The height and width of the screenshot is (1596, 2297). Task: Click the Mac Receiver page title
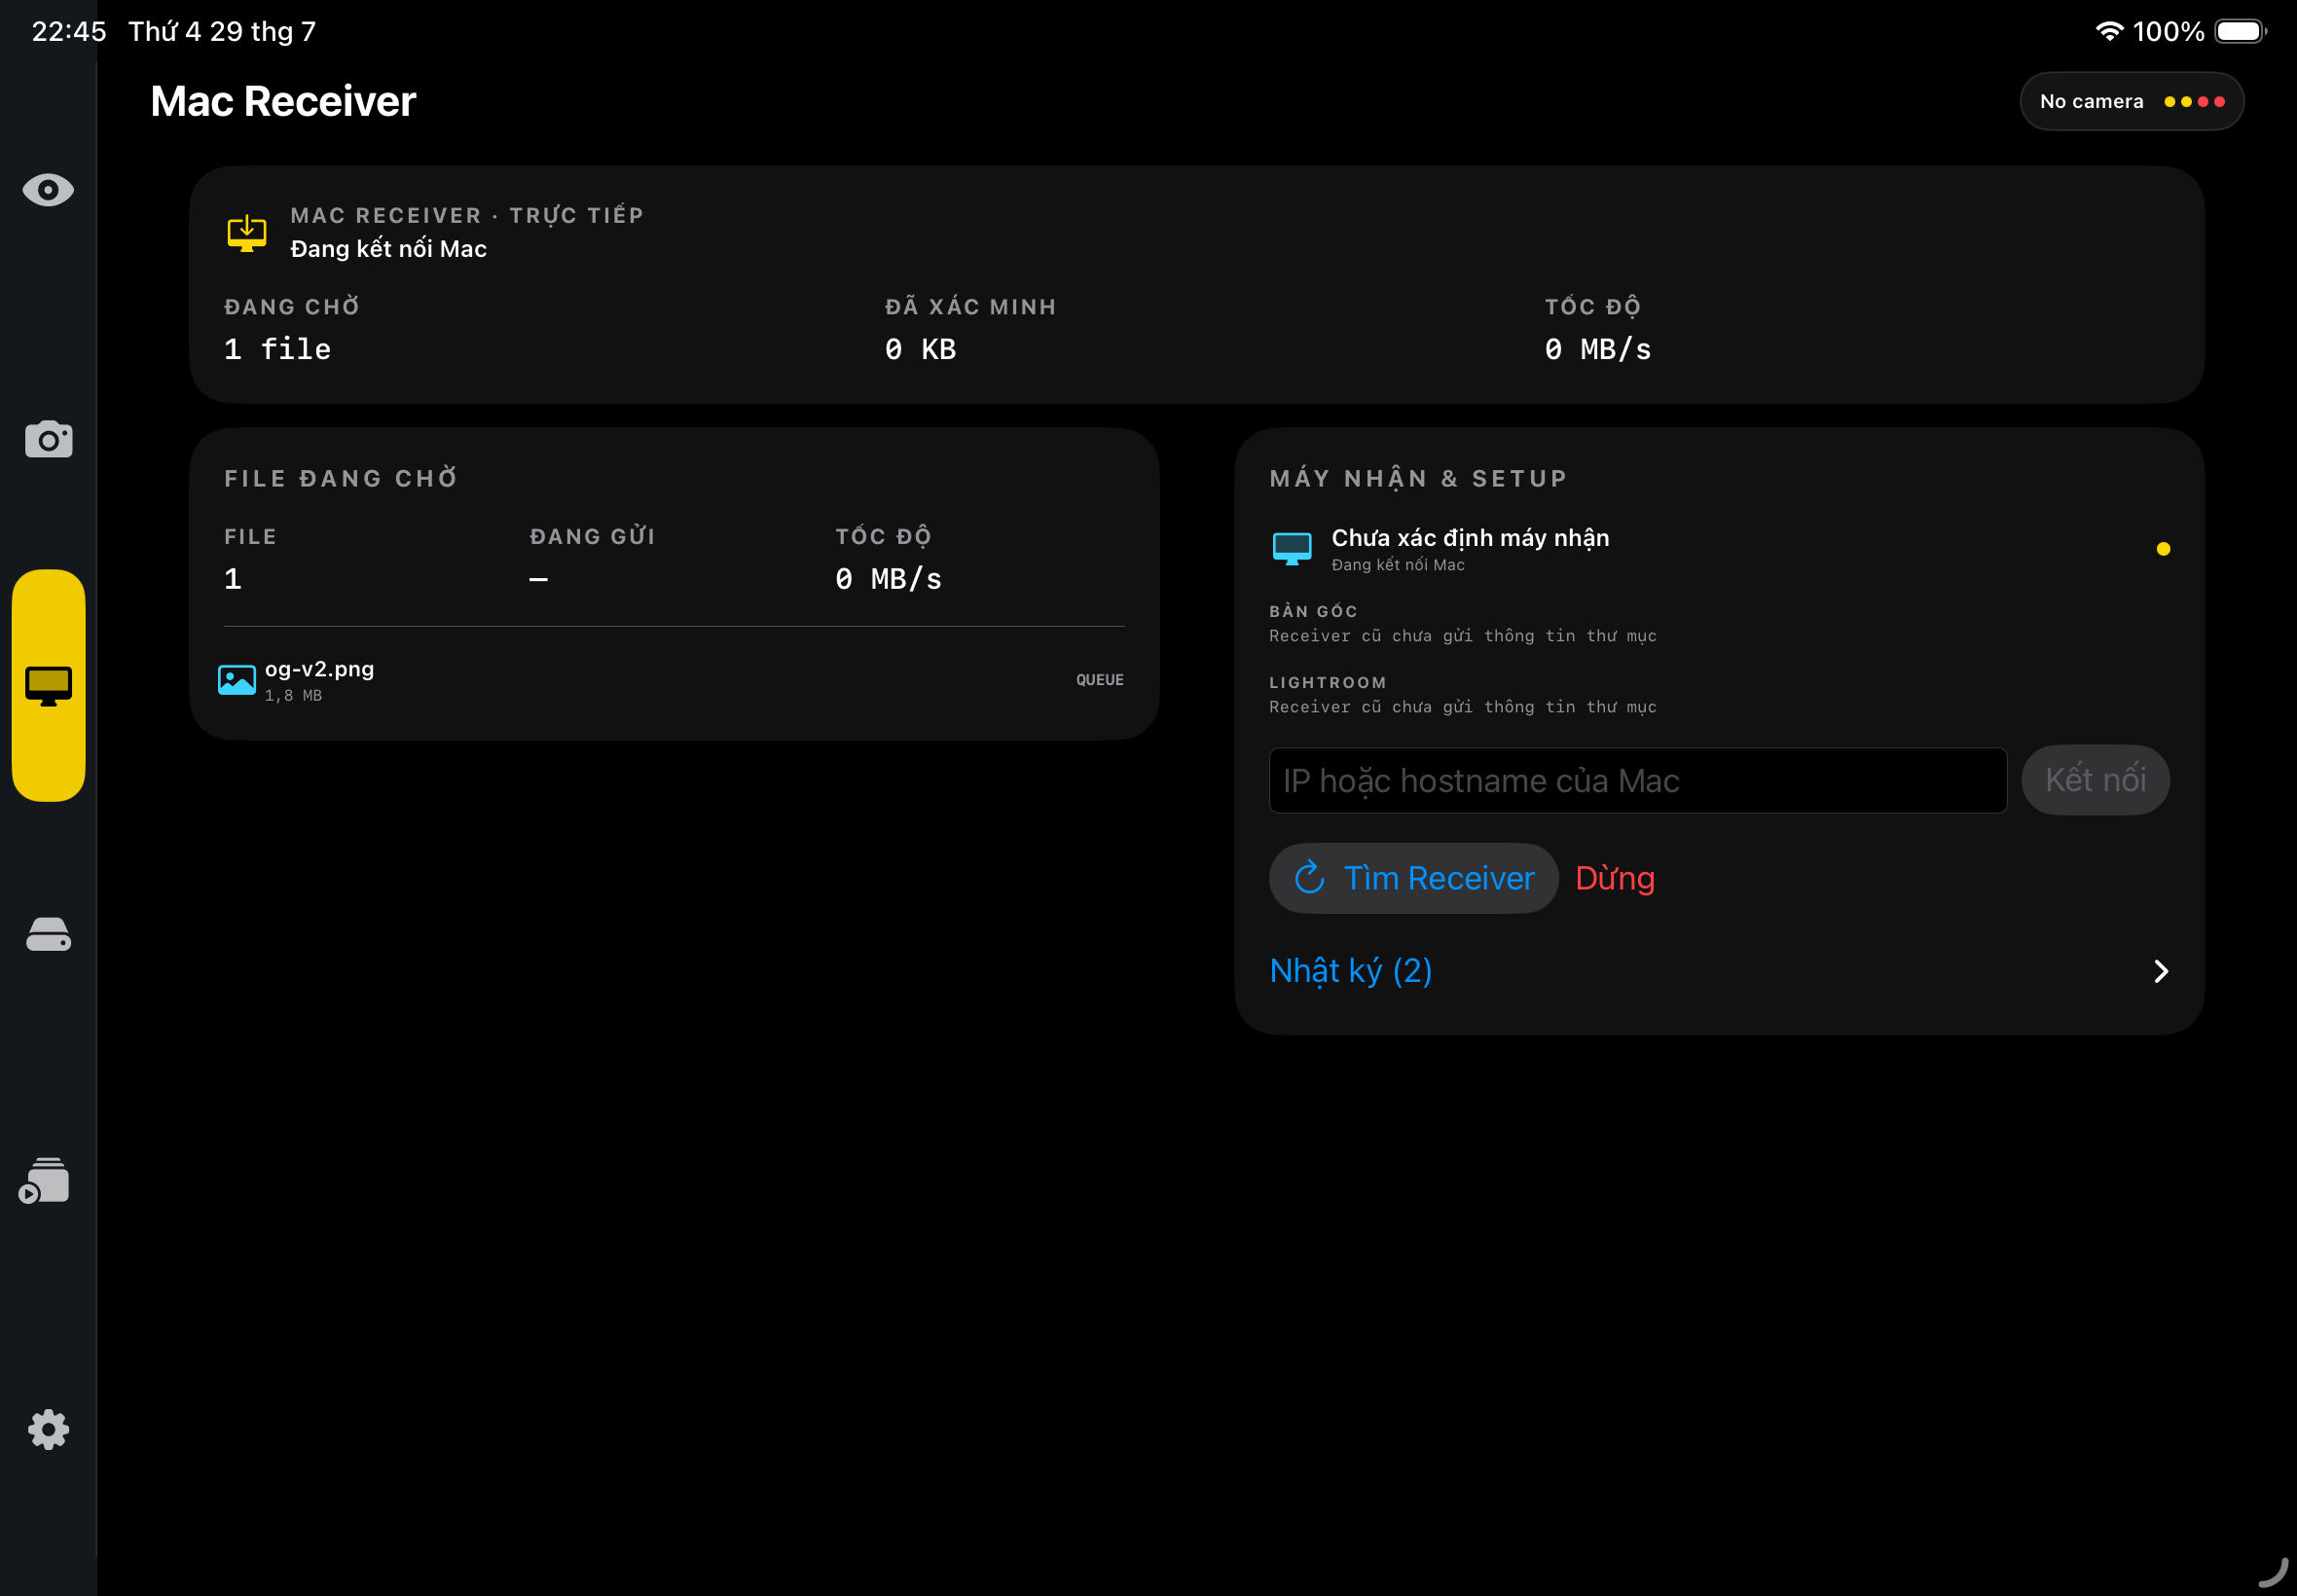click(283, 101)
